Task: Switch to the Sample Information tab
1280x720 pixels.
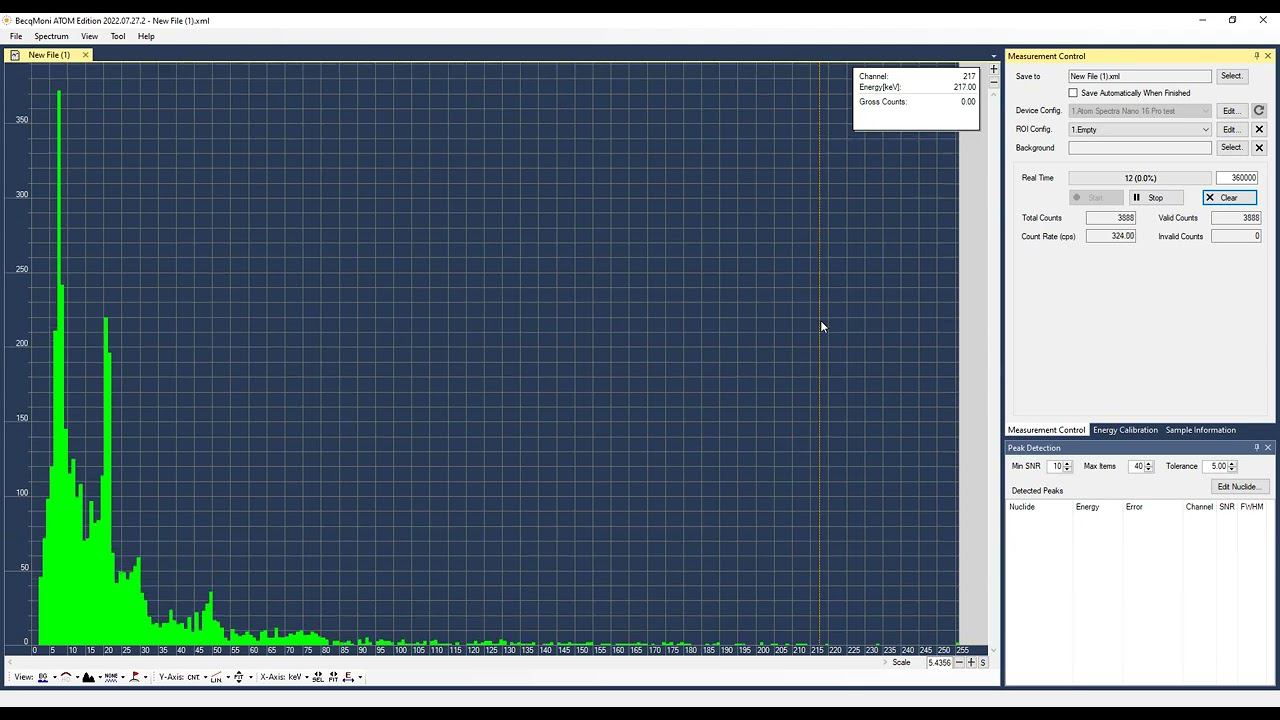Action: pos(1200,430)
